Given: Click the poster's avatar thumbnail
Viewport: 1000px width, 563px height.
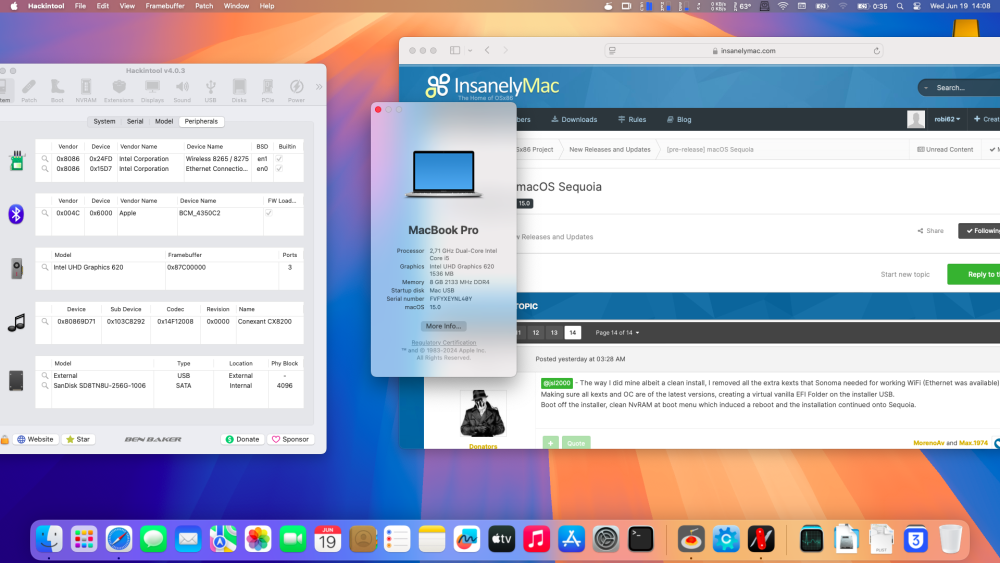Looking at the screenshot, I should click(483, 413).
